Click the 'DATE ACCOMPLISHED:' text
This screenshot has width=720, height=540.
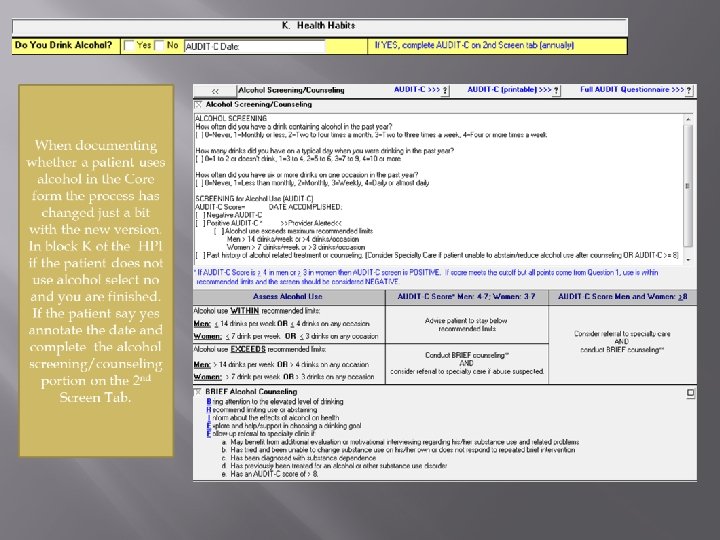[305, 207]
